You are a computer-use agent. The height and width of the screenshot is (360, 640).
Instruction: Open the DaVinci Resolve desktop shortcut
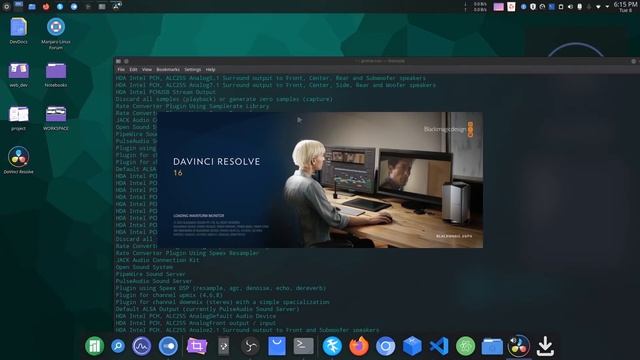point(18,160)
